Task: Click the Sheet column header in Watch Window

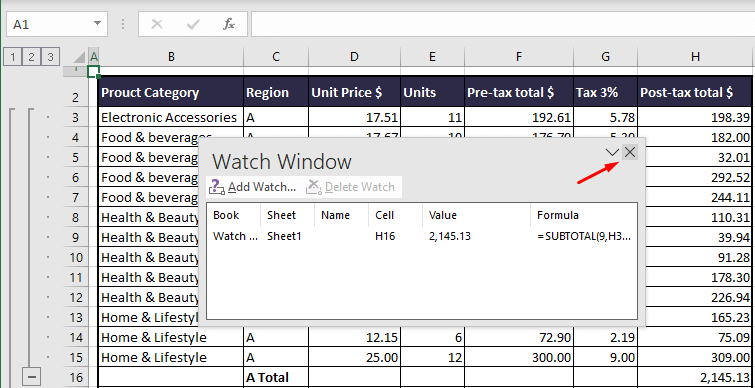Action: (x=287, y=215)
